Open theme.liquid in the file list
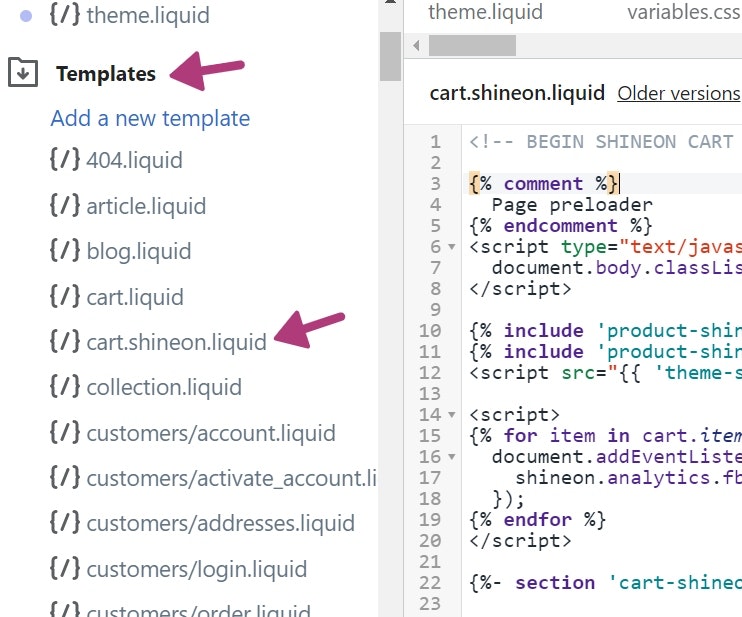This screenshot has height=617, width=742. coord(148,15)
